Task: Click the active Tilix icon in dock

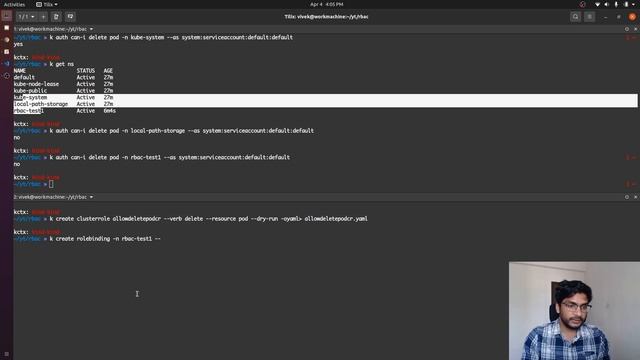Action: [7, 16]
